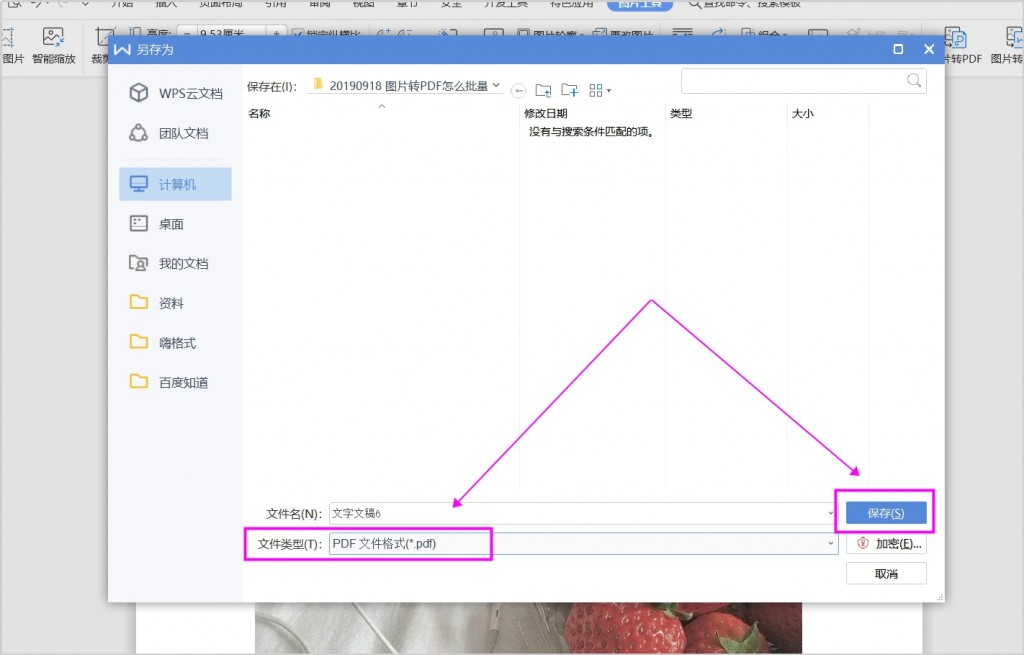Close the 另存为 dialog
This screenshot has height=655, width=1024.
coord(929,49)
